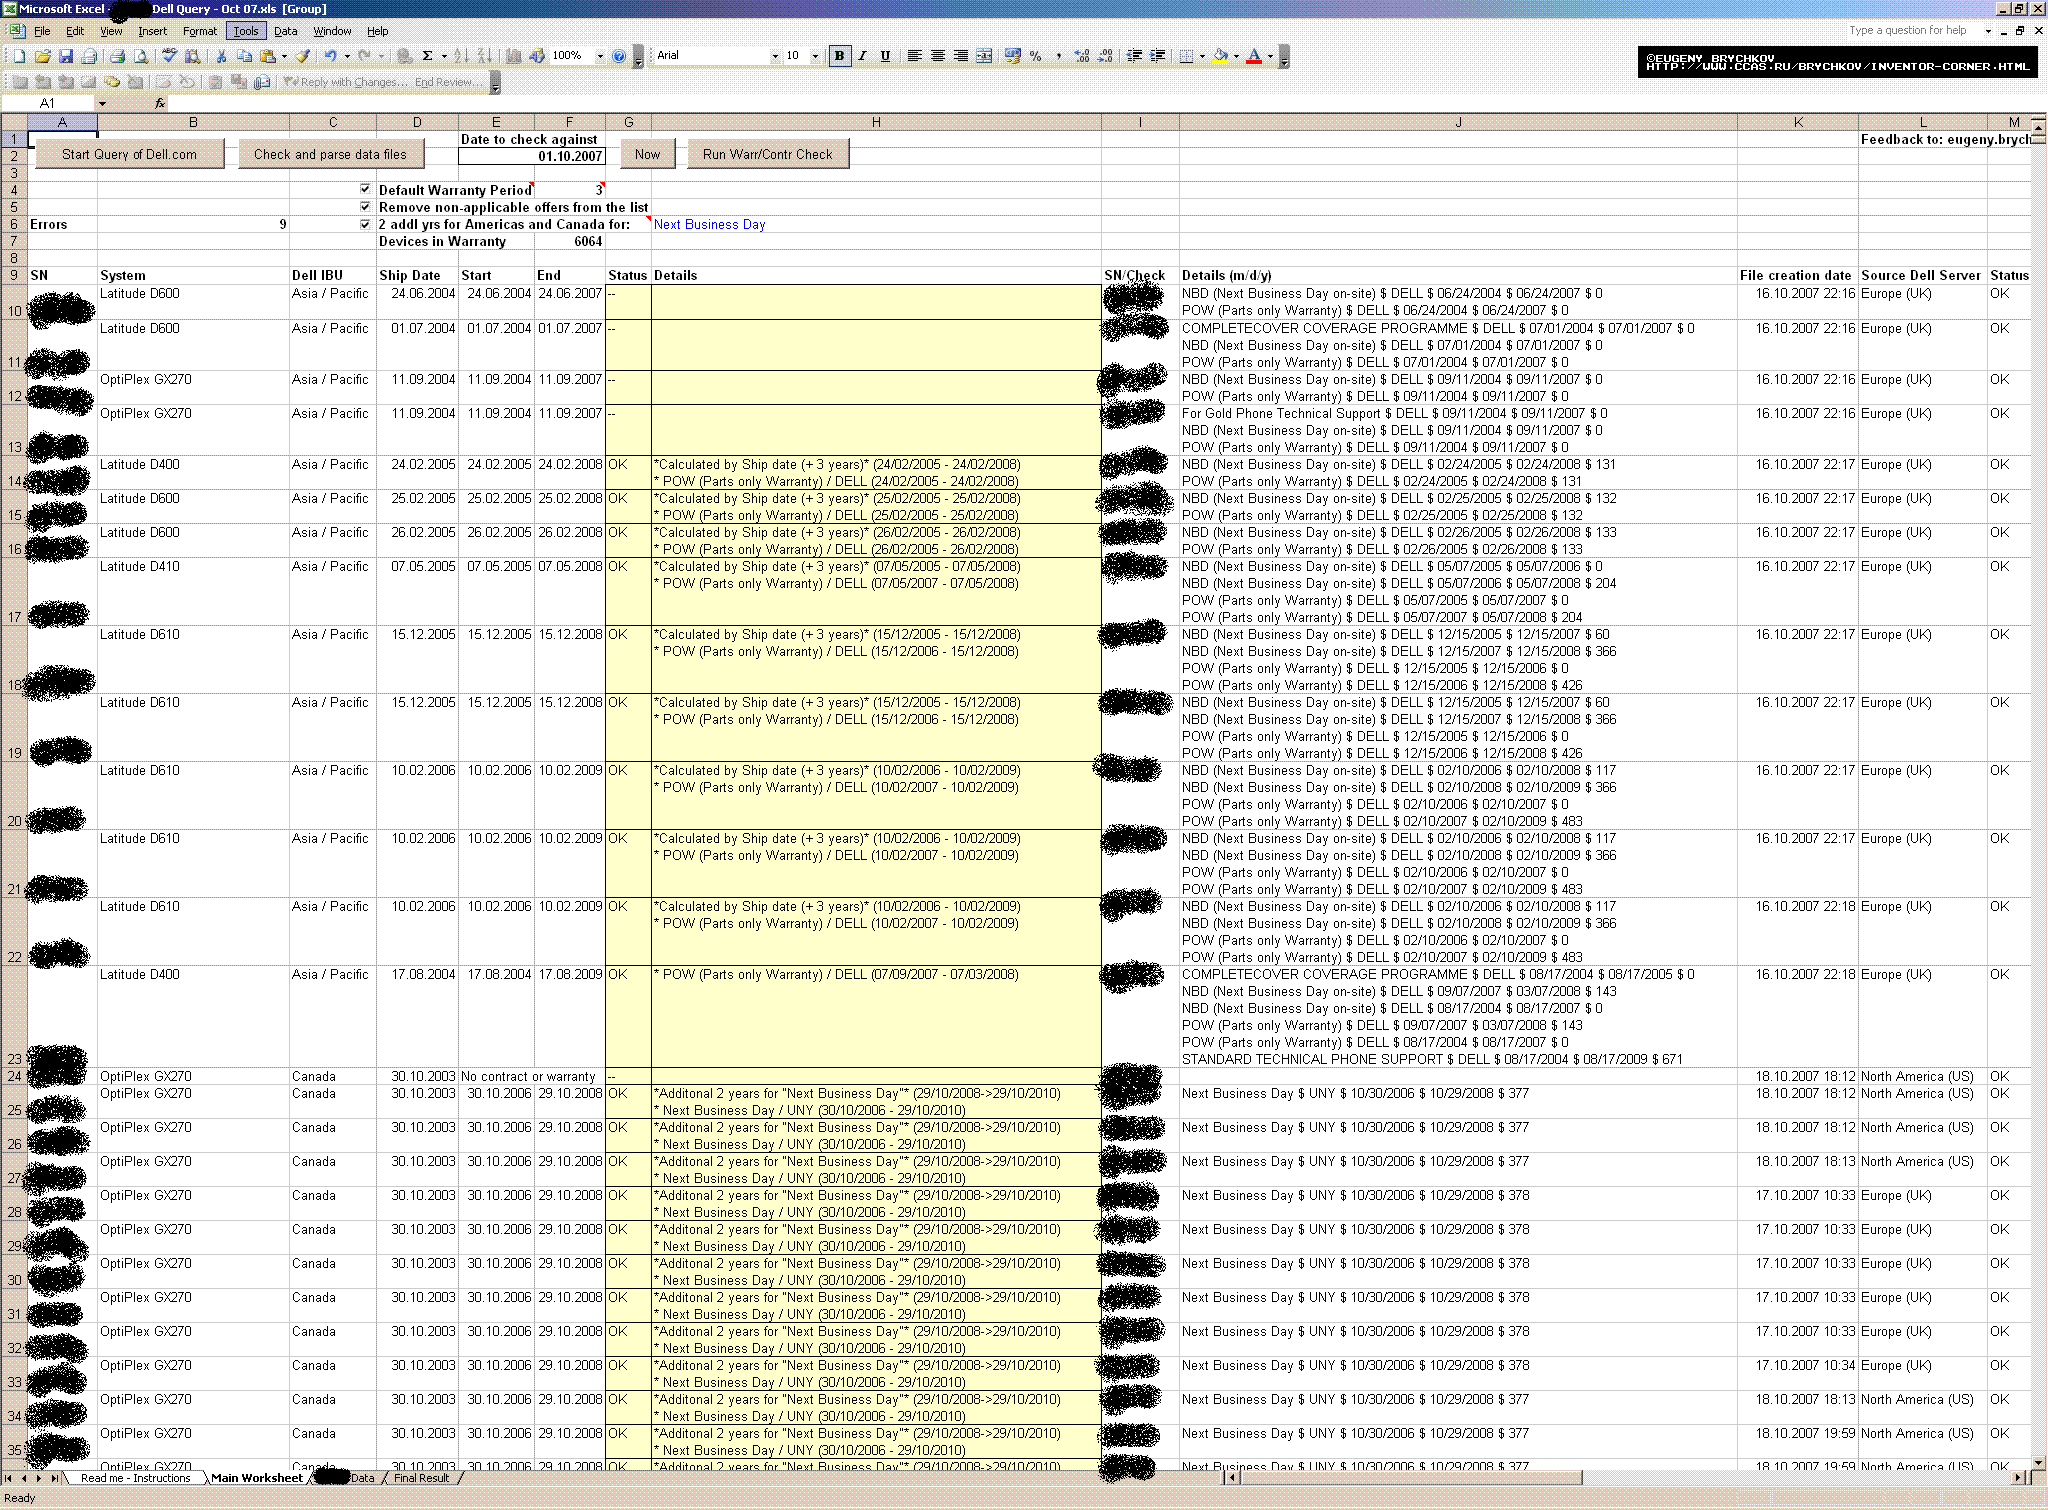
Task: Click the date field showing 01.10.2007
Action: coord(532,156)
